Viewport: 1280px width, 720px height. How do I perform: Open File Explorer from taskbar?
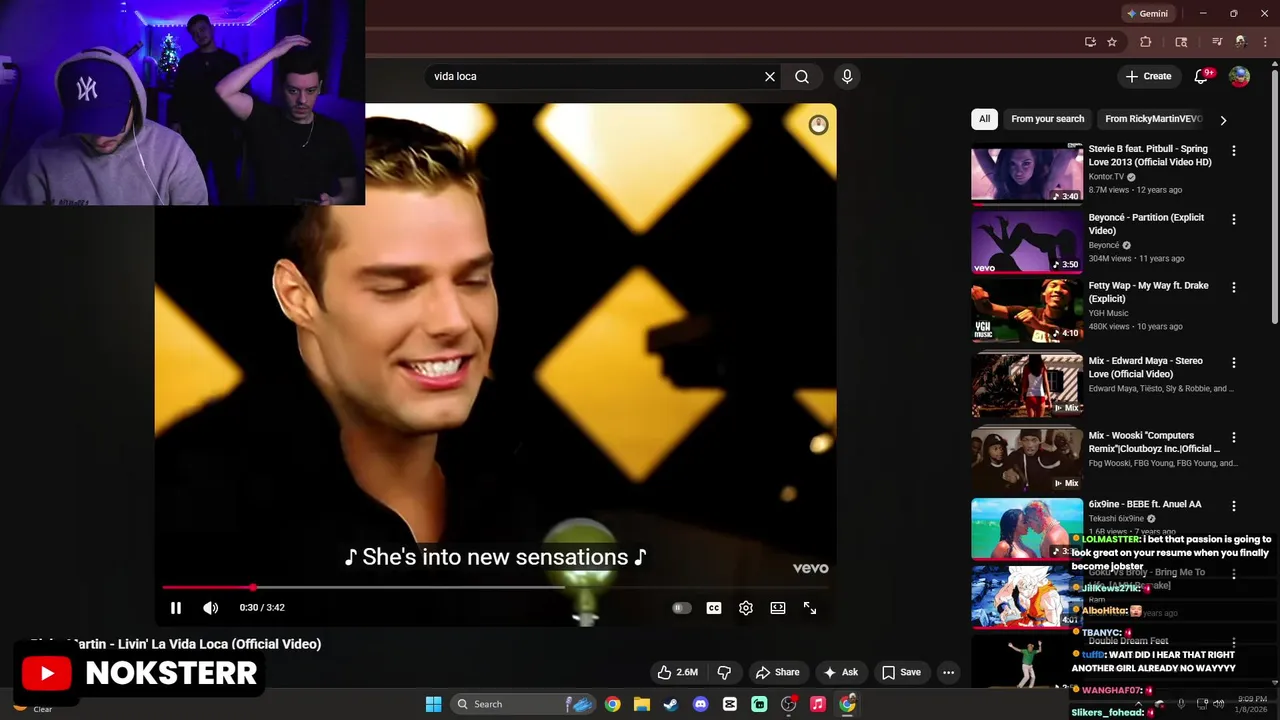coord(641,704)
